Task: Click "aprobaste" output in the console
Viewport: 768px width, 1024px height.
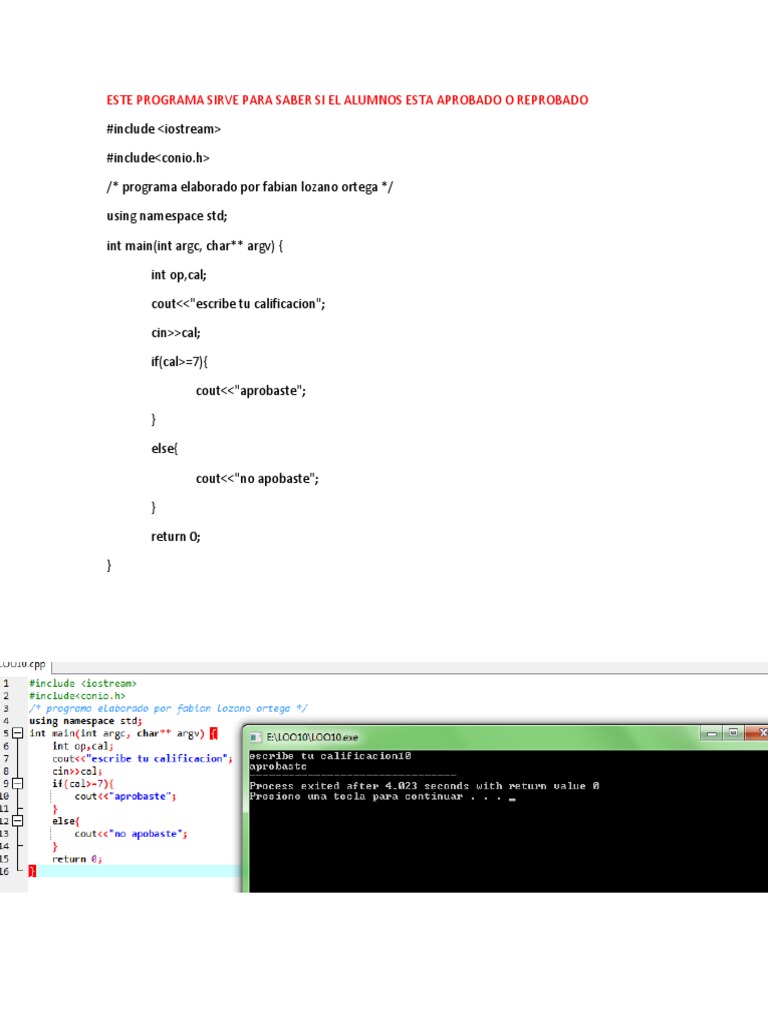Action: [278, 766]
